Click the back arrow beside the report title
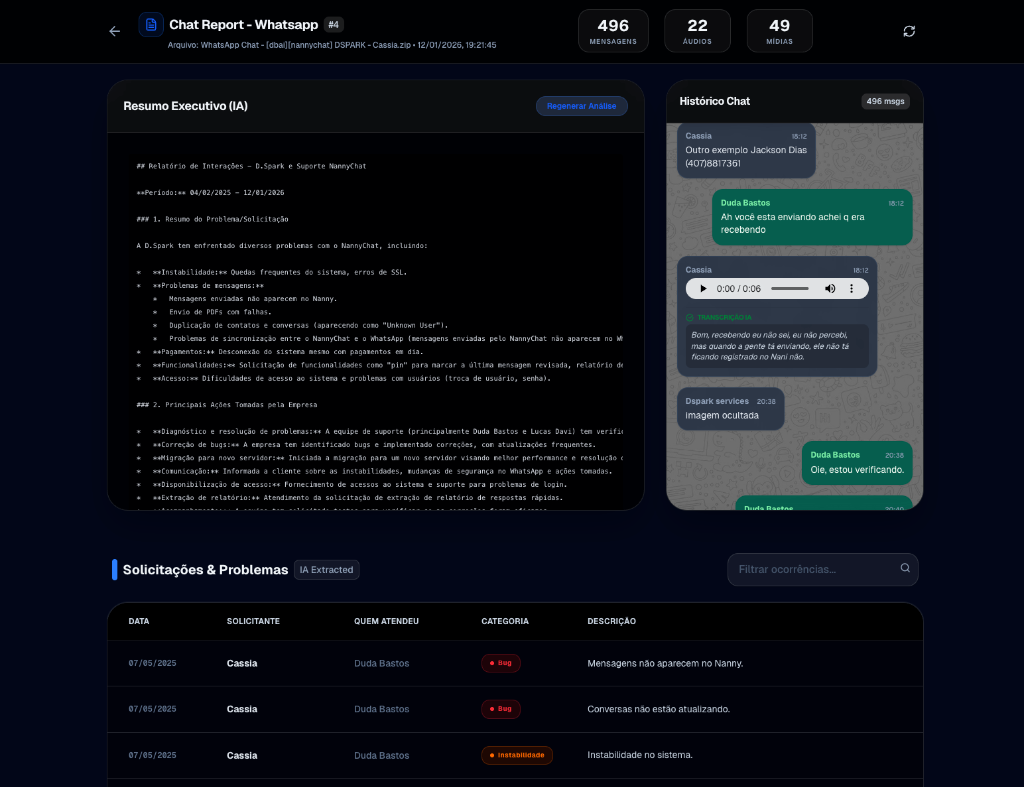This screenshot has height=787, width=1024. pyautogui.click(x=114, y=31)
